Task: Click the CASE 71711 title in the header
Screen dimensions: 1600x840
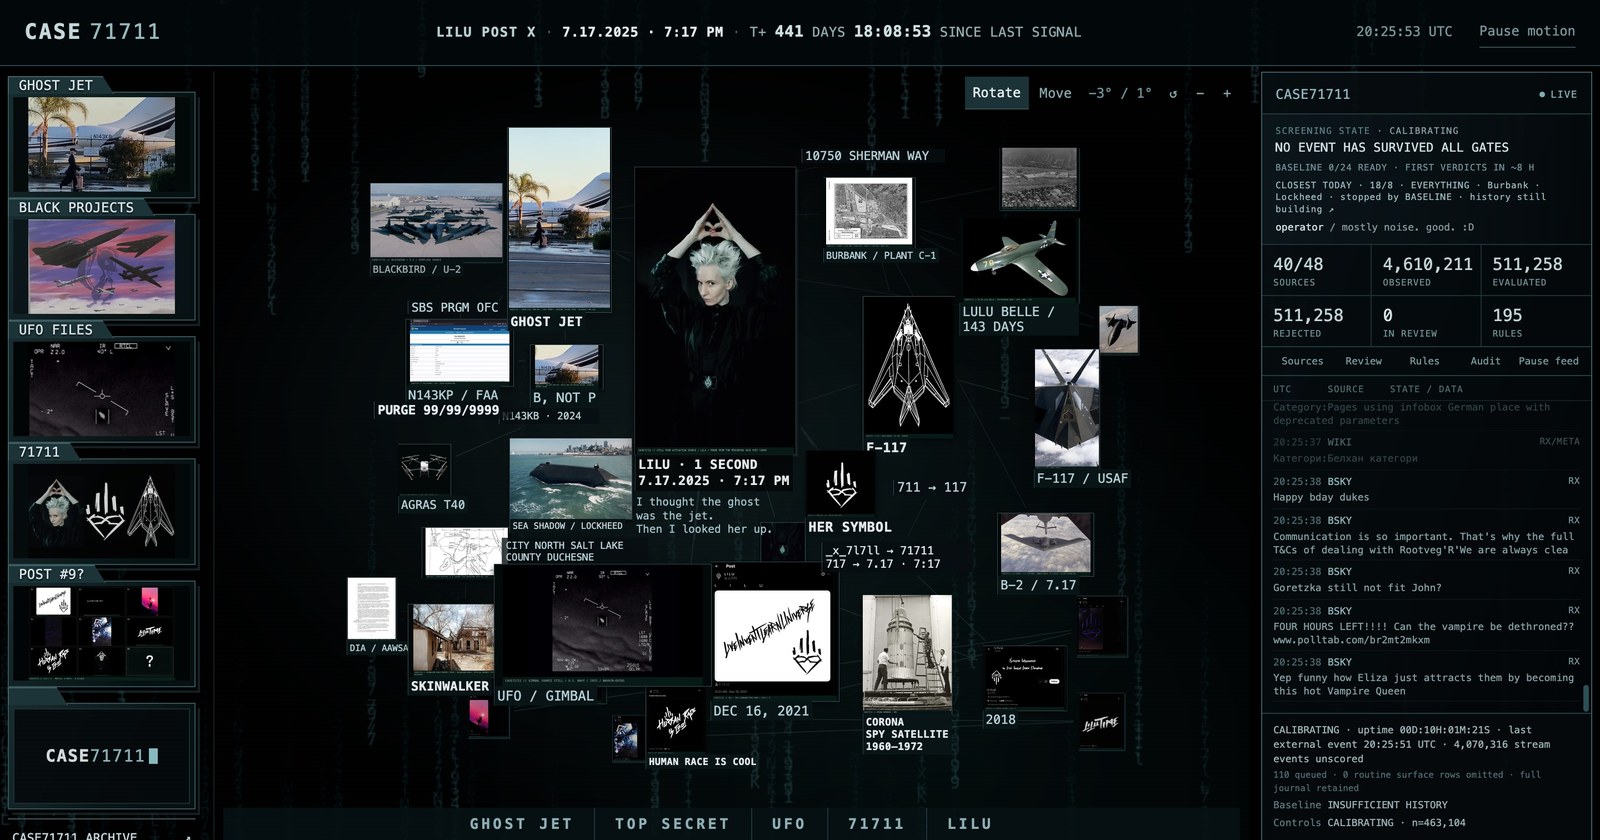Action: point(92,31)
